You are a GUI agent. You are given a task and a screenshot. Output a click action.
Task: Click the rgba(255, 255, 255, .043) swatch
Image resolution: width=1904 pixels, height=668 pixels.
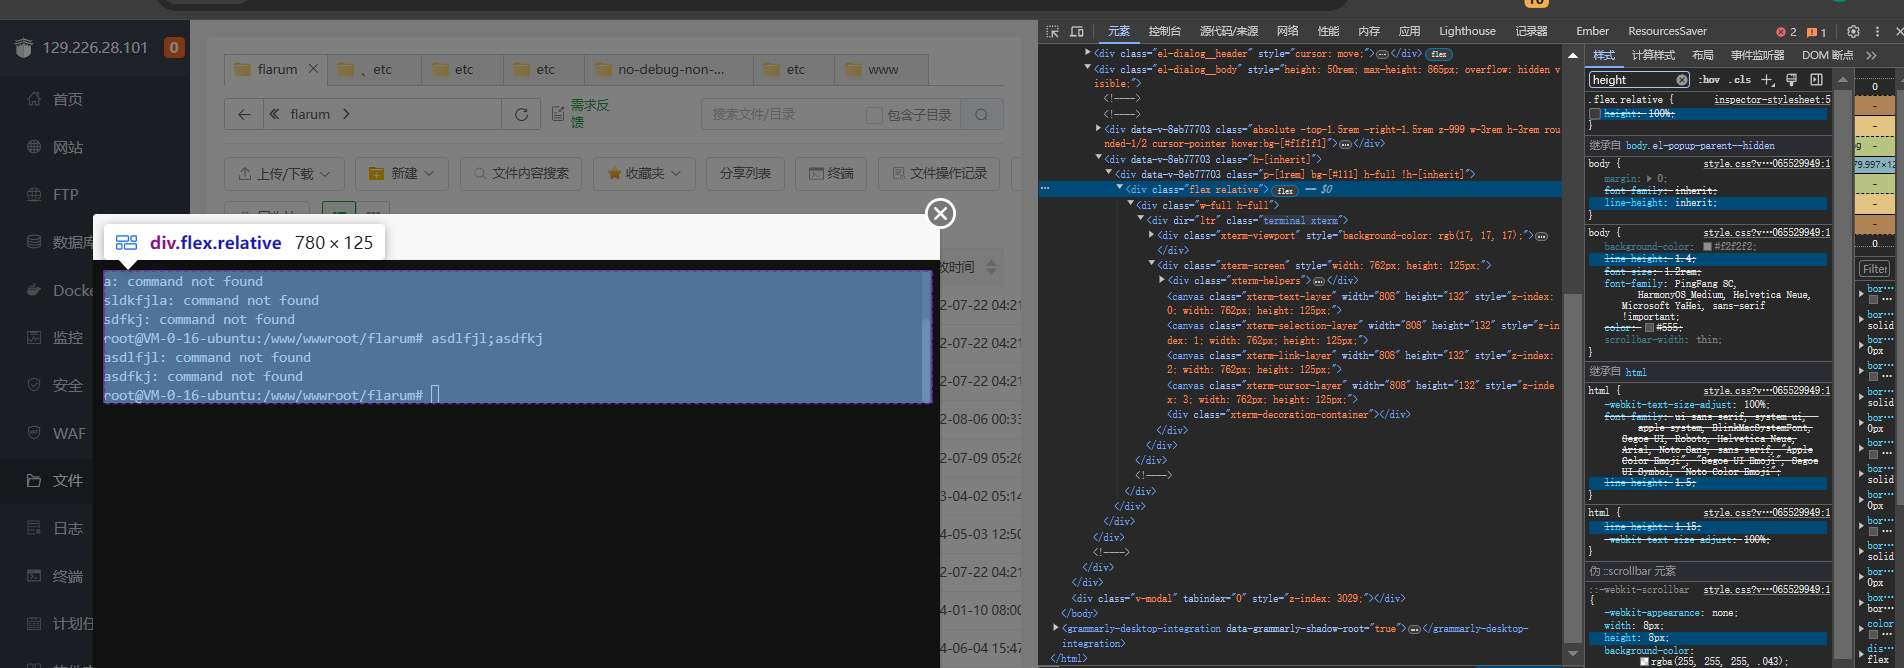(1645, 662)
